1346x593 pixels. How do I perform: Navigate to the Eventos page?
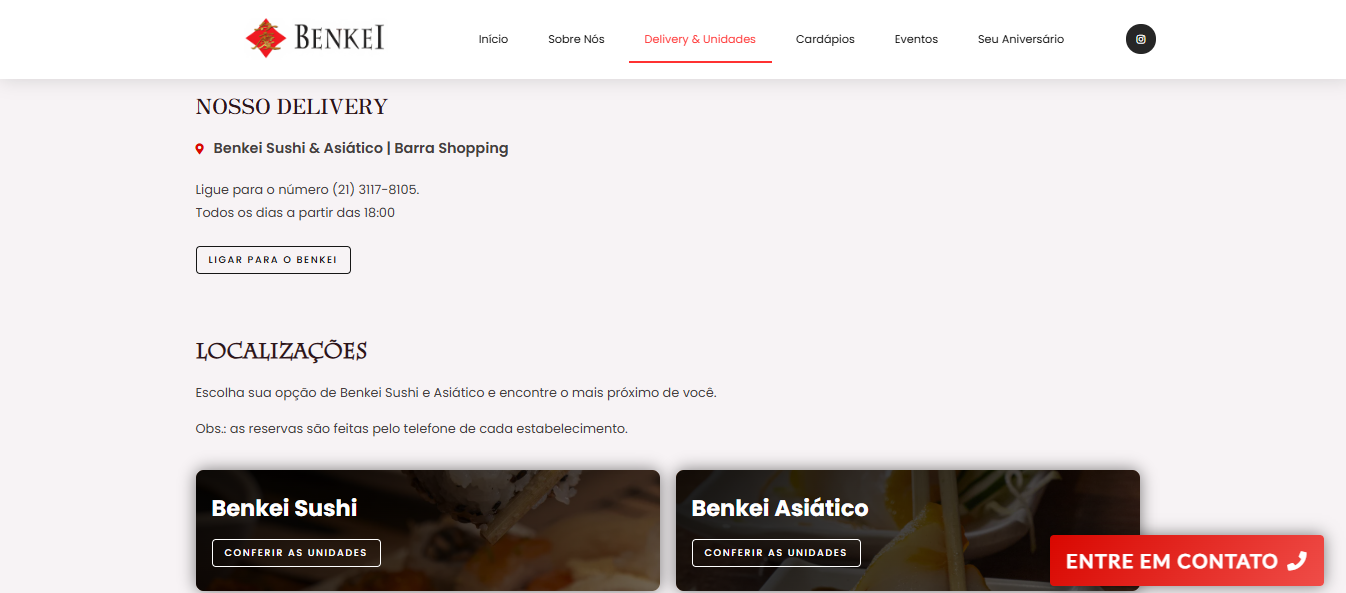916,39
